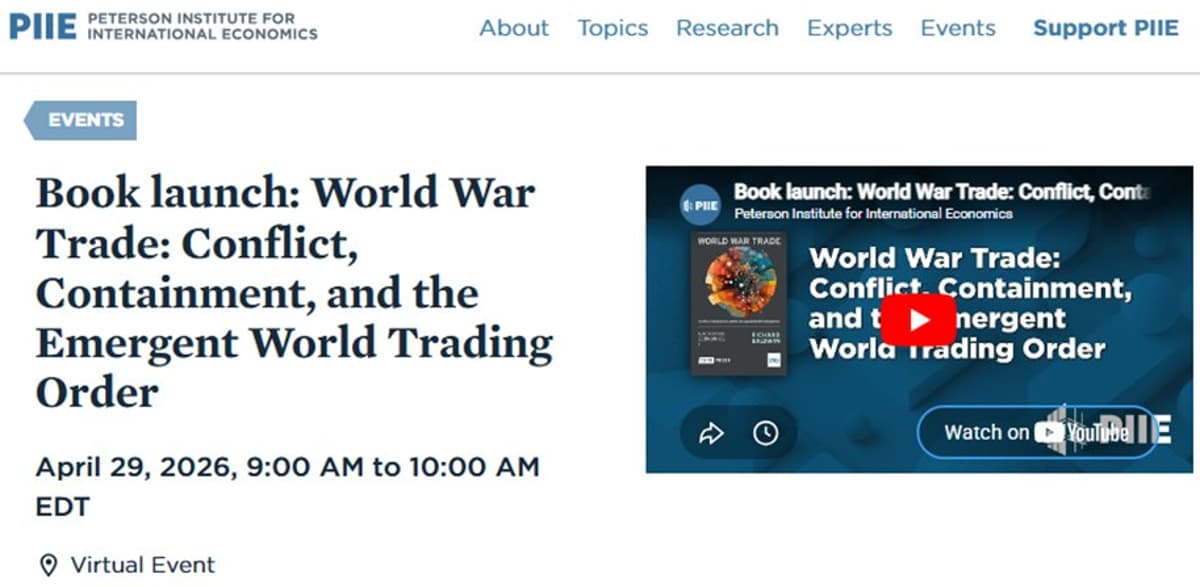
Task: Open the Topics menu
Action: 613,28
